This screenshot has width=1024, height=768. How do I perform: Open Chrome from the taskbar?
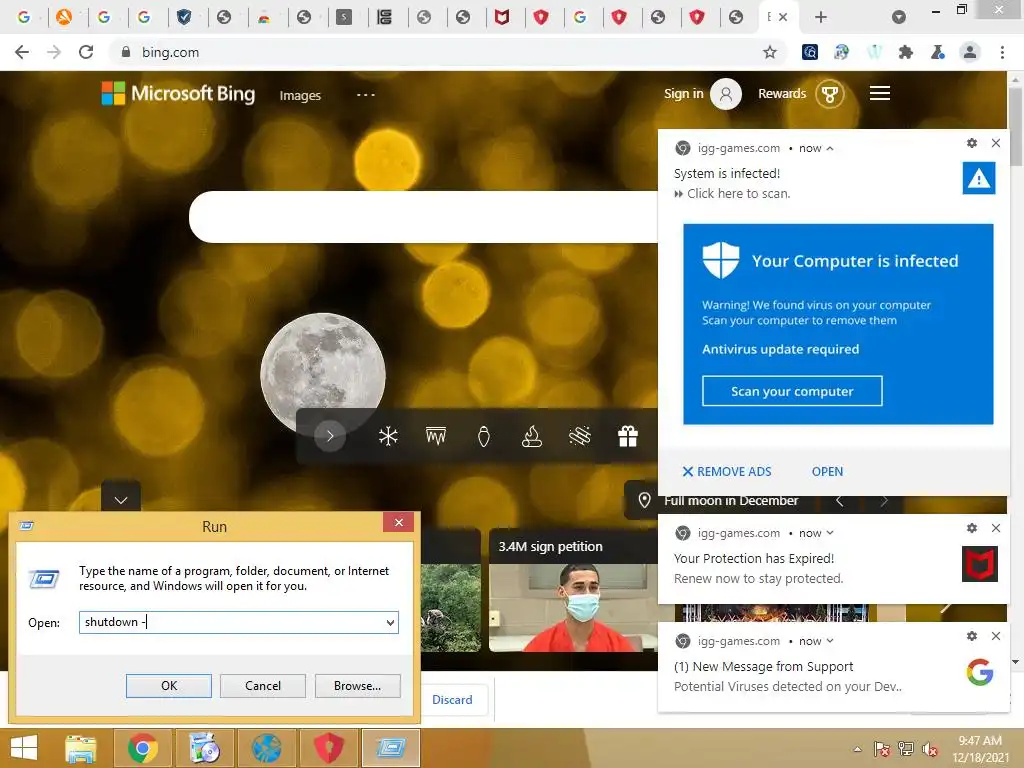pyautogui.click(x=142, y=748)
